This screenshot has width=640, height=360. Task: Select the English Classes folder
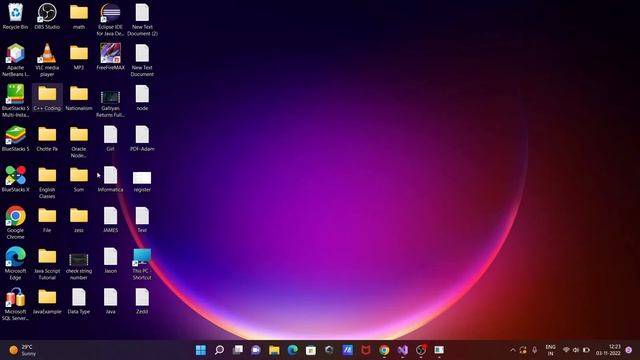[x=47, y=182]
